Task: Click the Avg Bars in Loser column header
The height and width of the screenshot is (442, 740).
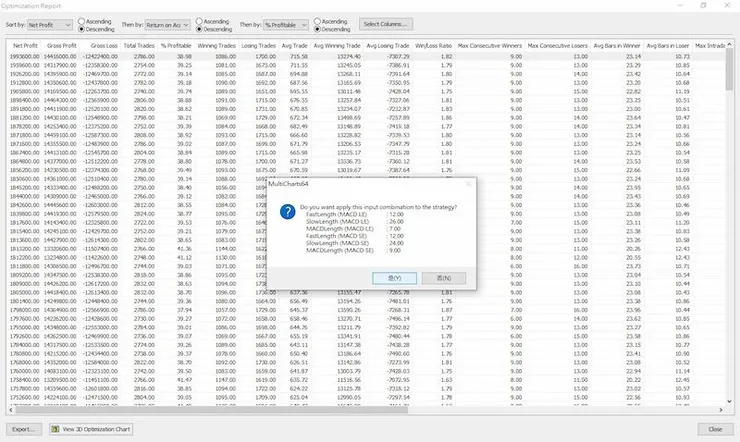Action: point(668,46)
